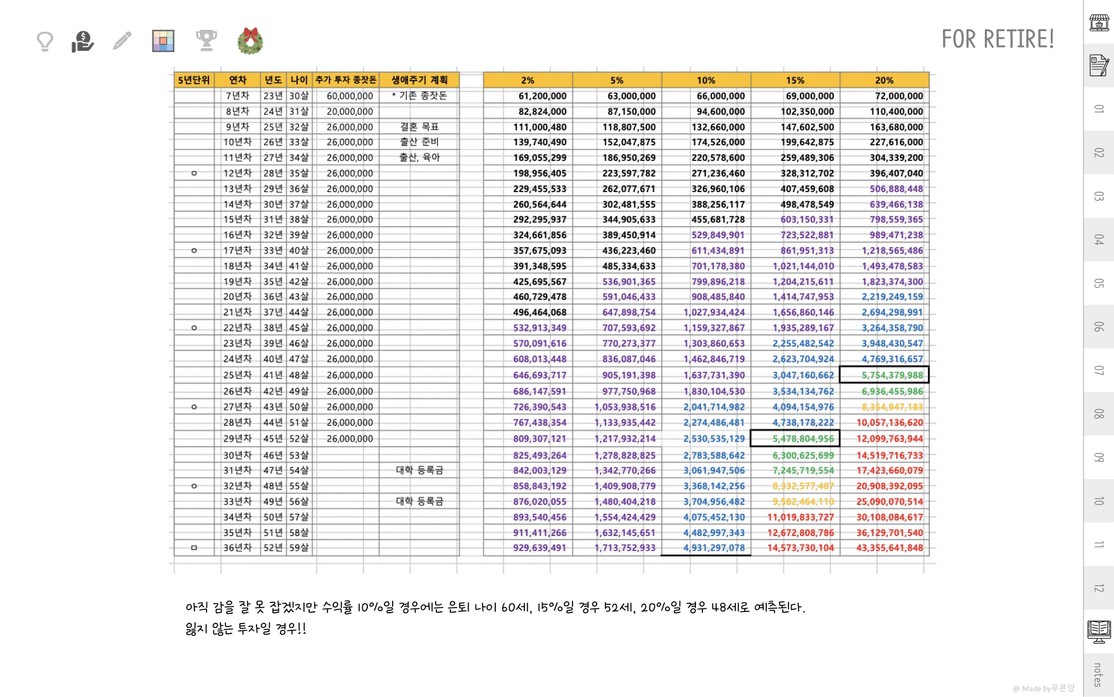This screenshot has height=697, width=1114.
Task: Open the 12 month tab
Action: coord(1099,588)
